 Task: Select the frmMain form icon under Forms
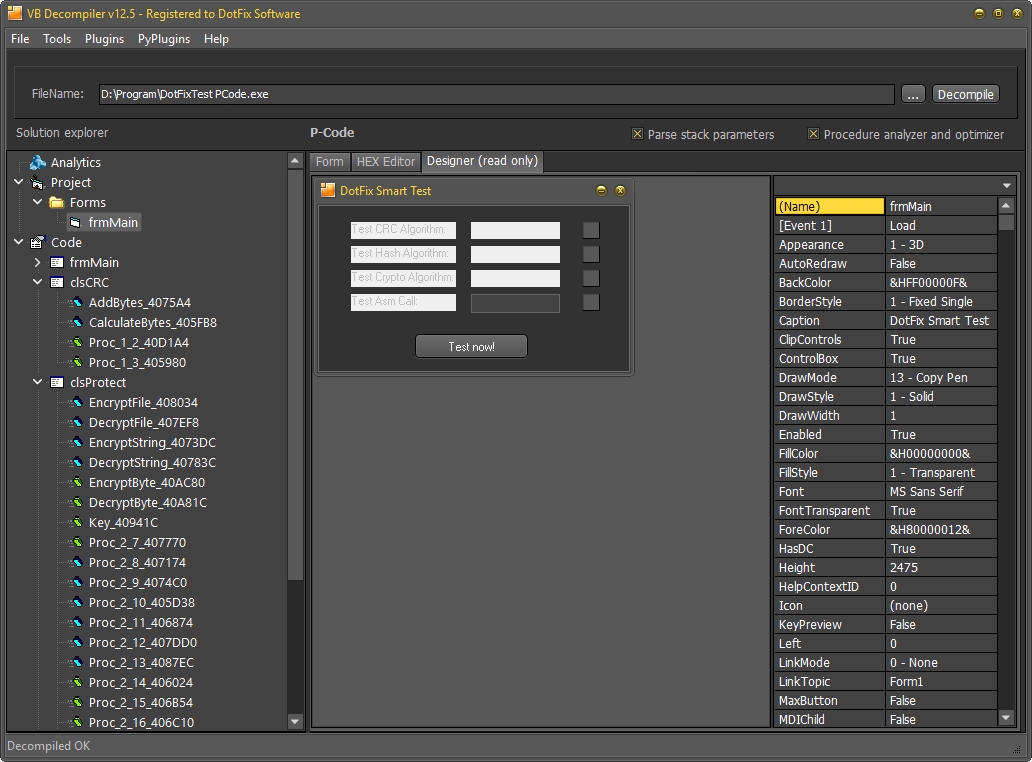point(76,222)
